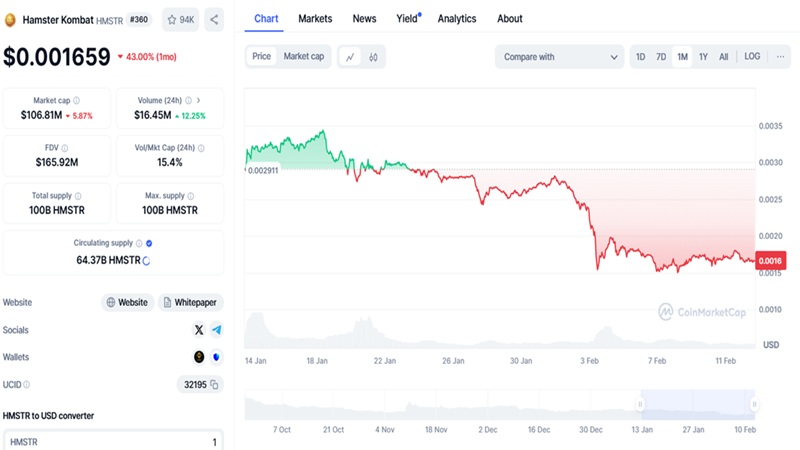The image size is (800, 450).
Task: Expand the Volume (24h) chevron
Action: point(198,101)
